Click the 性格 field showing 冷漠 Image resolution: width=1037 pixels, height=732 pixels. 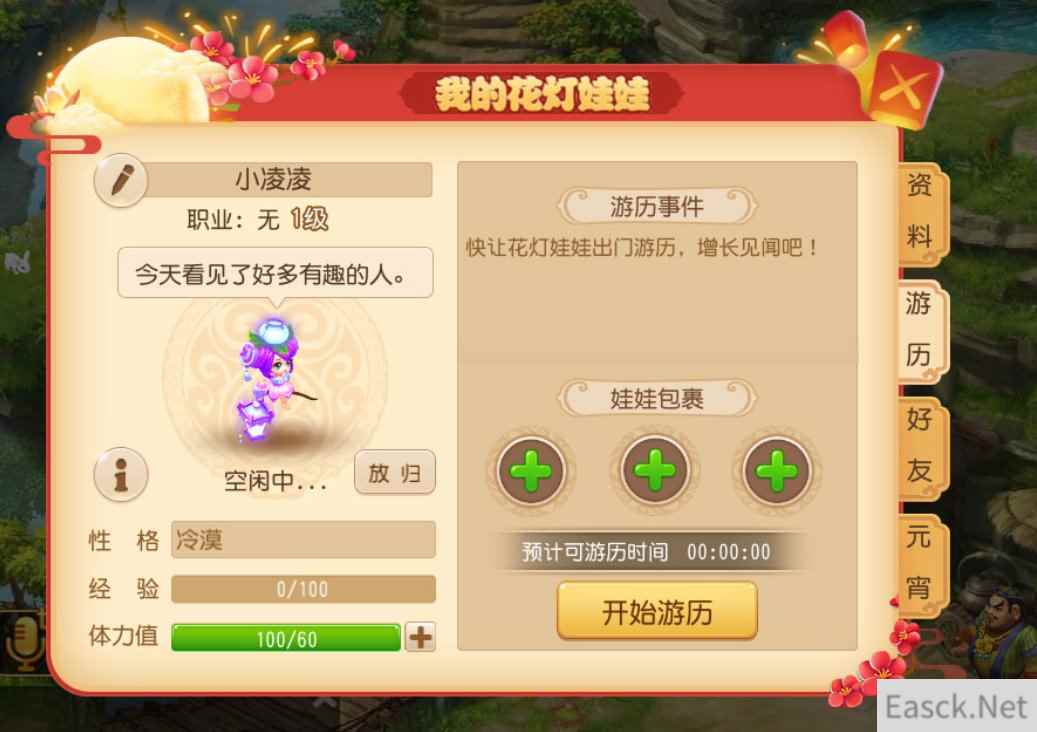coord(303,540)
